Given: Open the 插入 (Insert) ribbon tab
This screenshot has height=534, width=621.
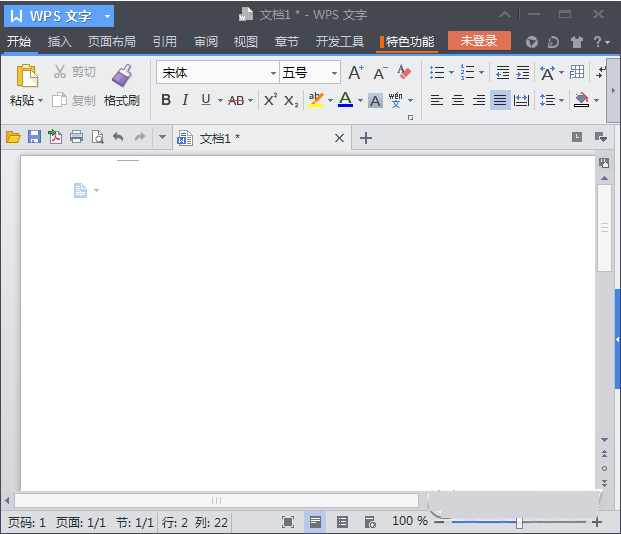Looking at the screenshot, I should pos(60,42).
